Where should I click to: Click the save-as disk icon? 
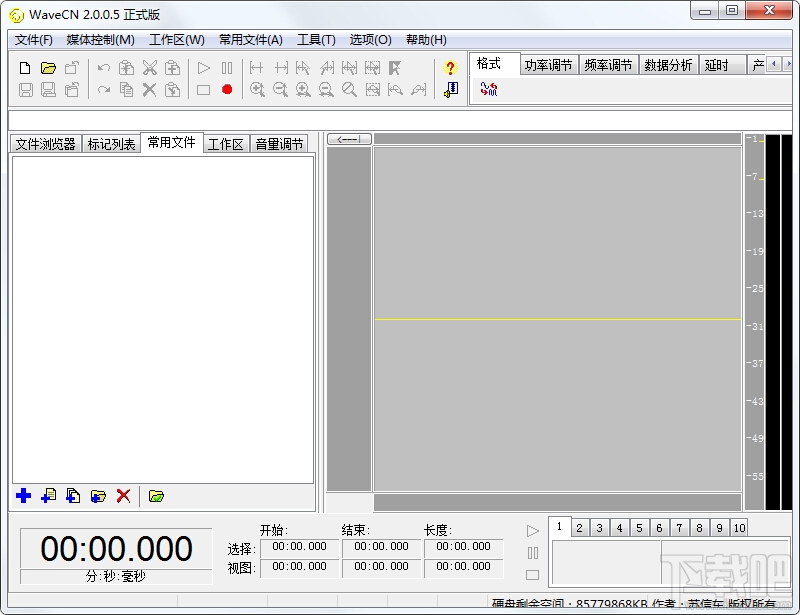pyautogui.click(x=48, y=90)
